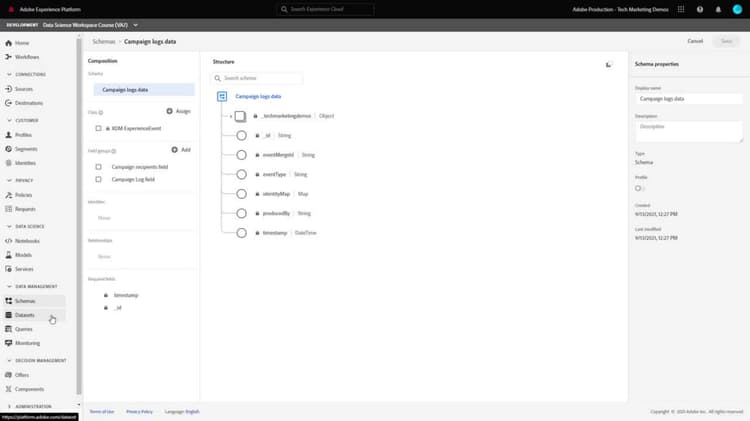Select the Campaign logs data root node icon
The image size is (750, 421).
[x=222, y=96]
